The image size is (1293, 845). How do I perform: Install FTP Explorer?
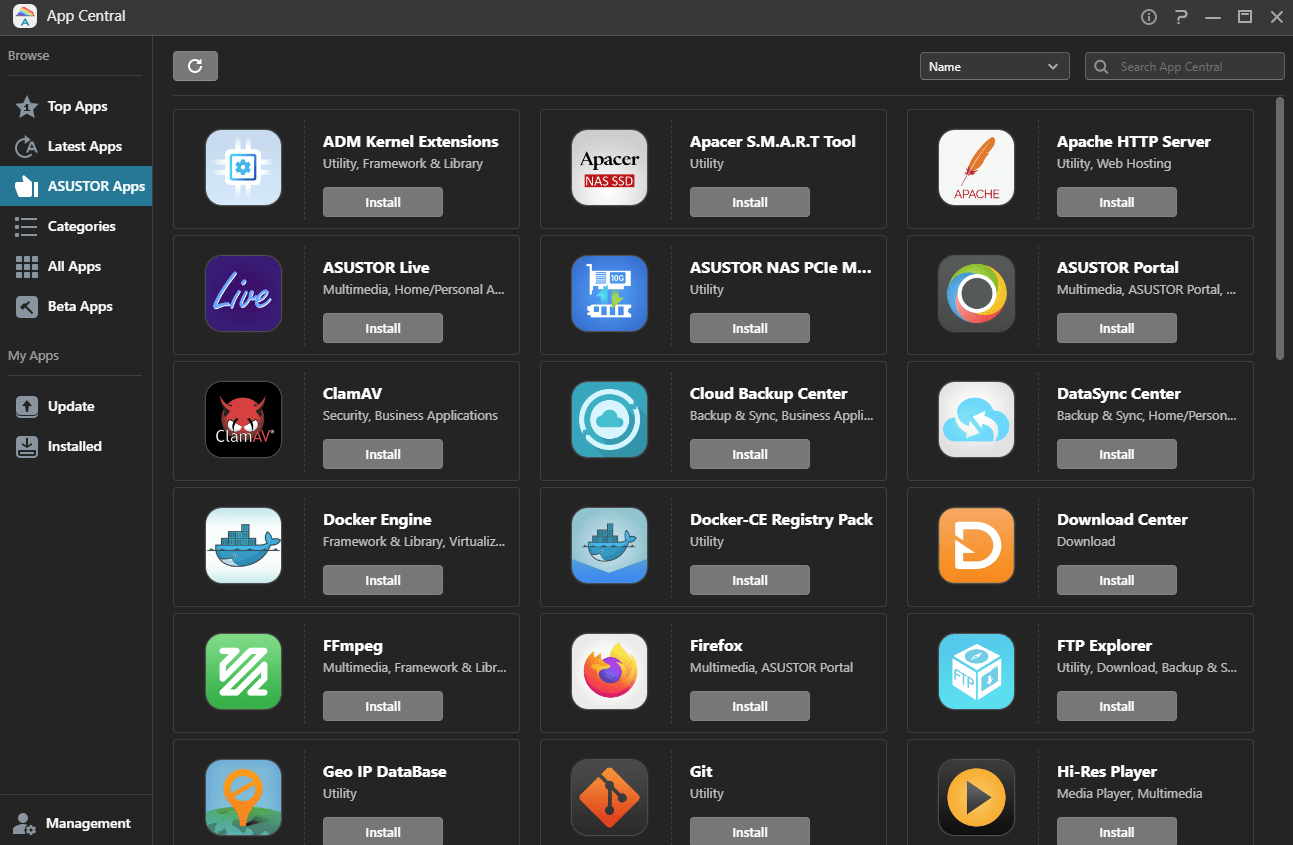pos(1117,706)
